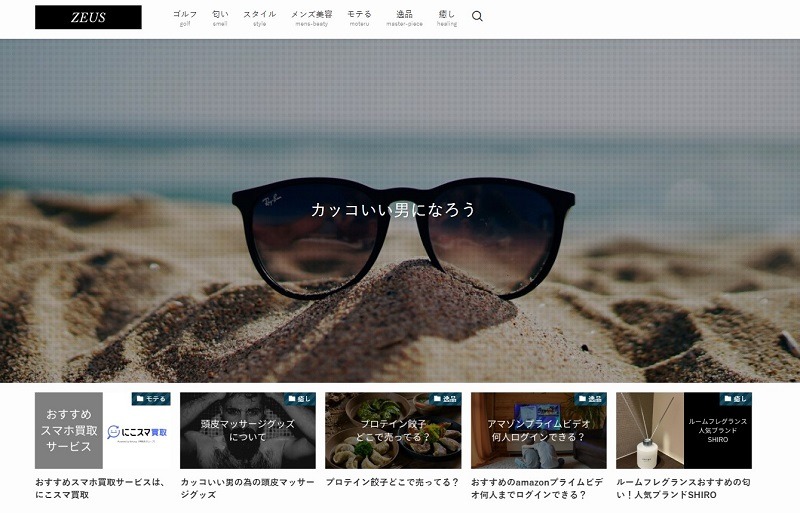Select the モテる (moteru) navigation item
The image size is (800, 513).
point(359,17)
